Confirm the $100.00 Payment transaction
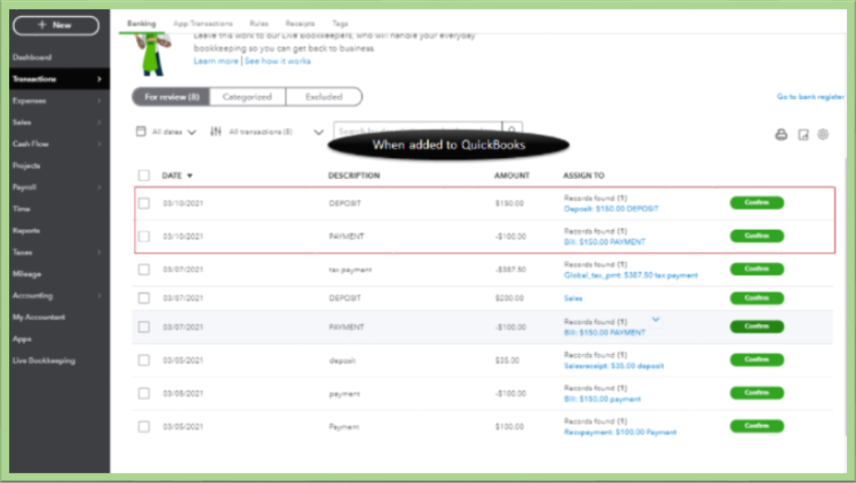 coord(757,426)
